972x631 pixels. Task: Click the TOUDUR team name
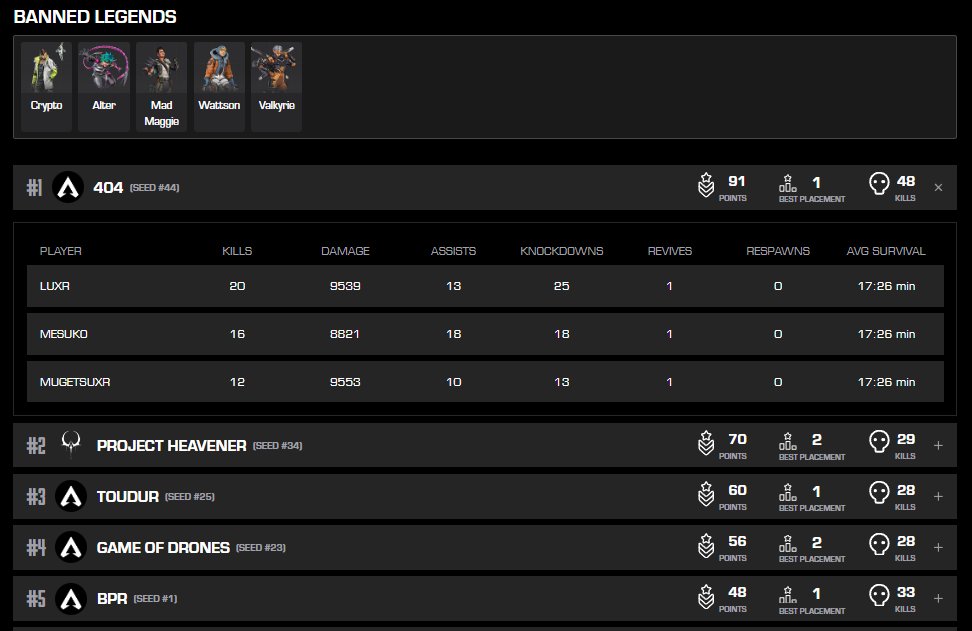[x=128, y=496]
